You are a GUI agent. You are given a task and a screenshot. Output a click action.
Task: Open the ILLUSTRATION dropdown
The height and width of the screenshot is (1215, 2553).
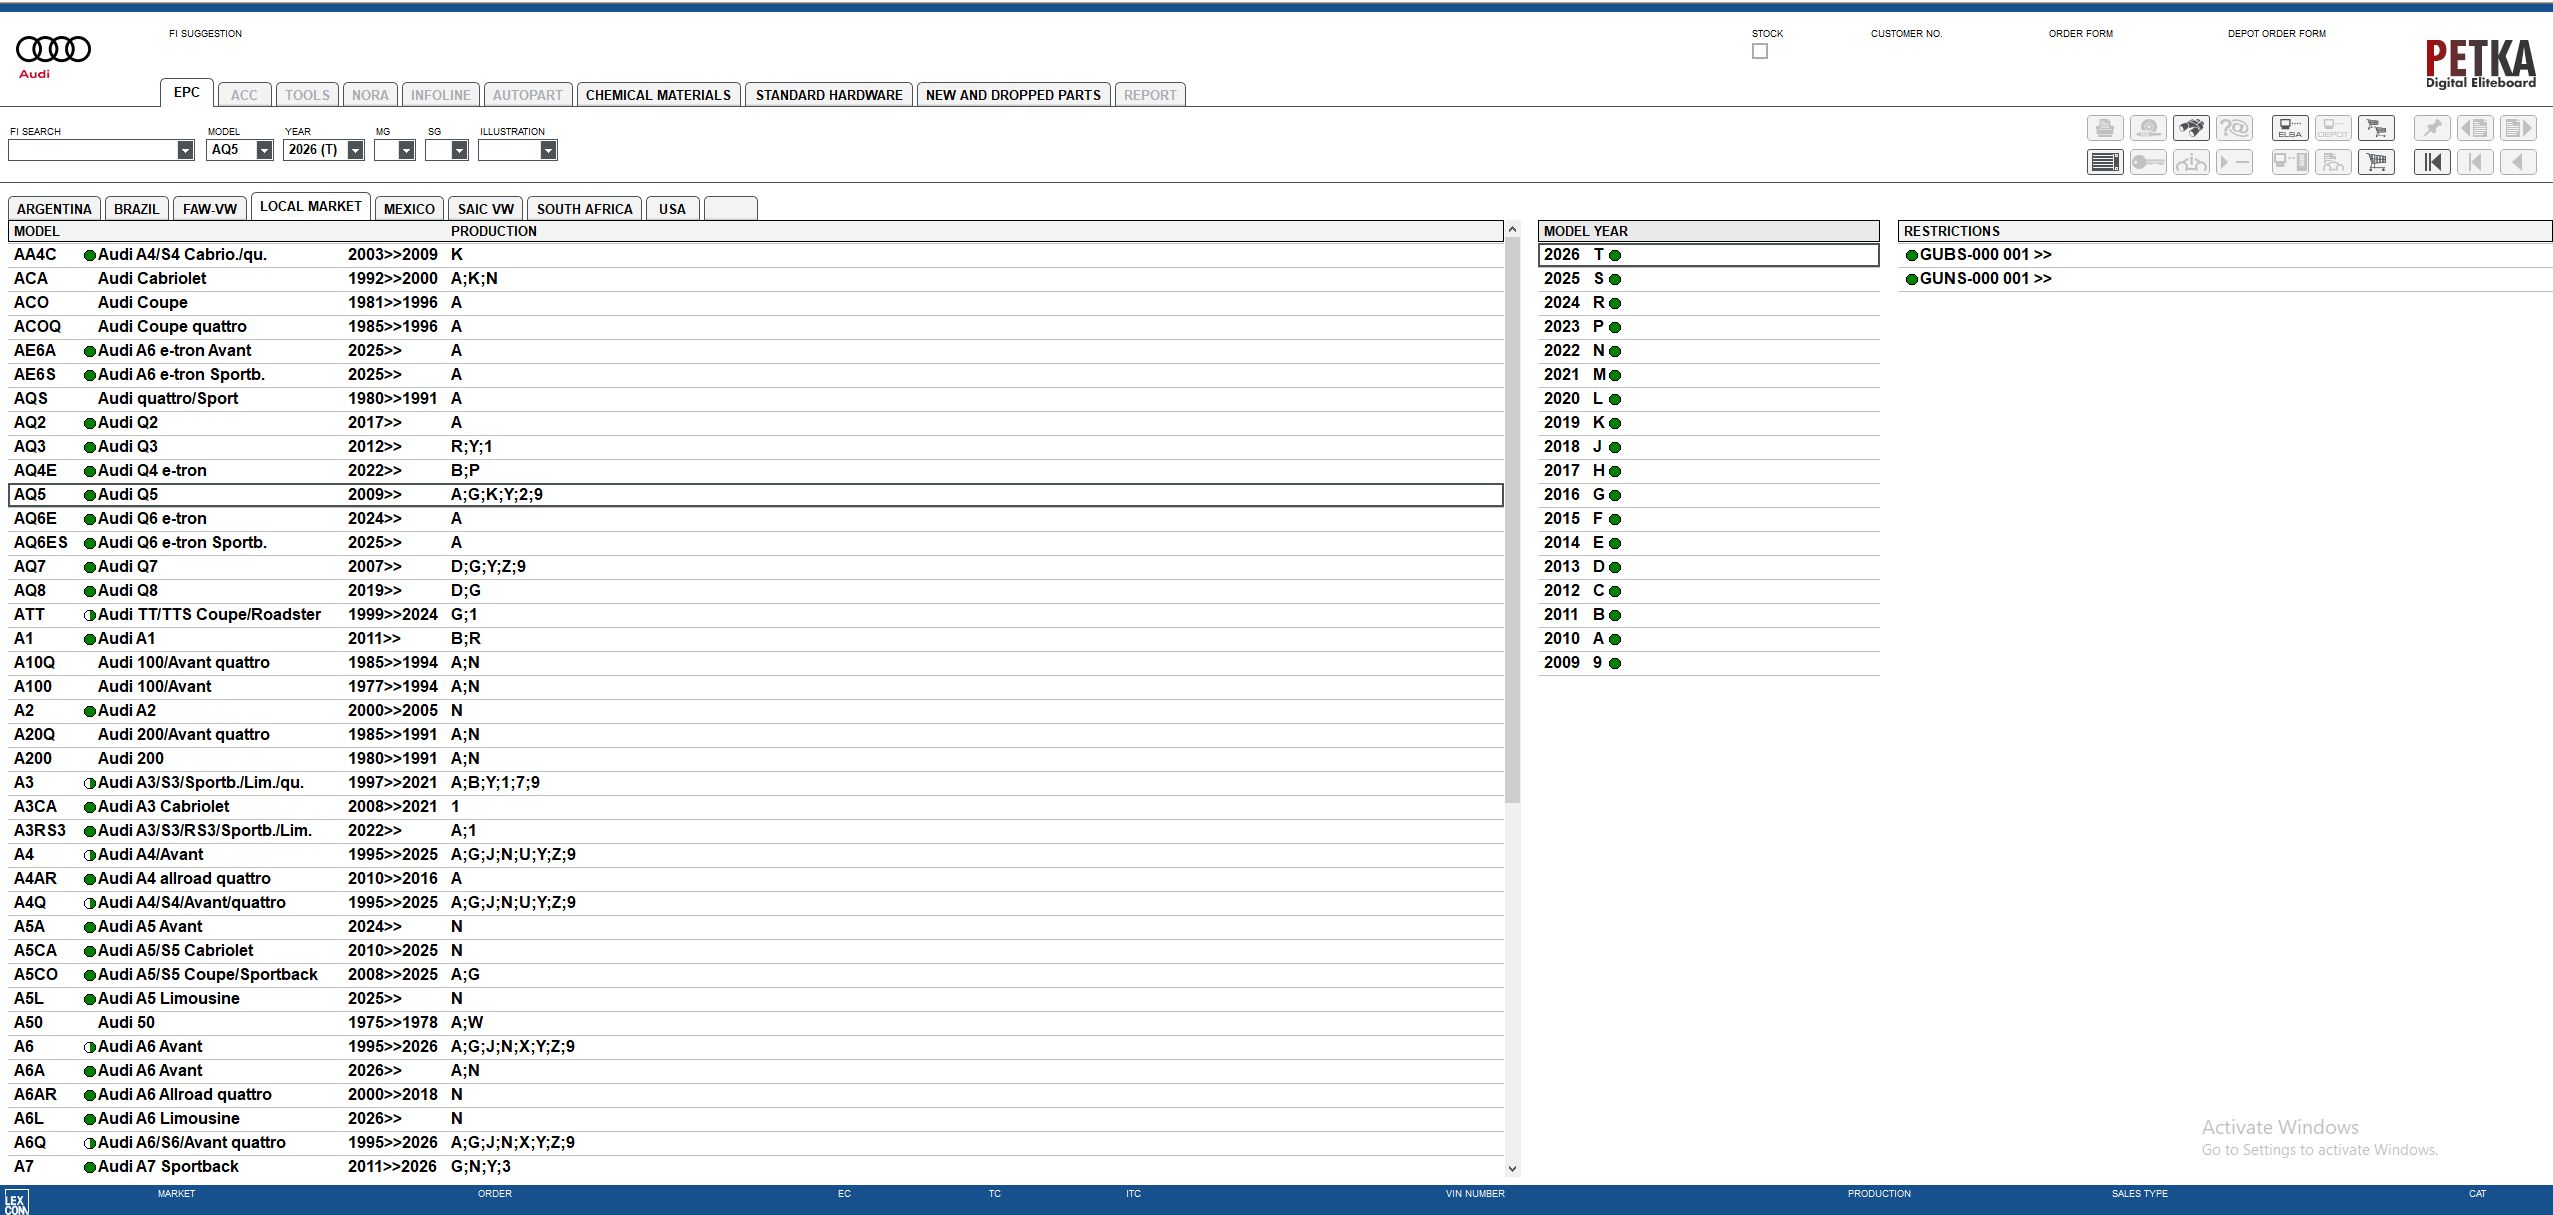pyautogui.click(x=548, y=150)
